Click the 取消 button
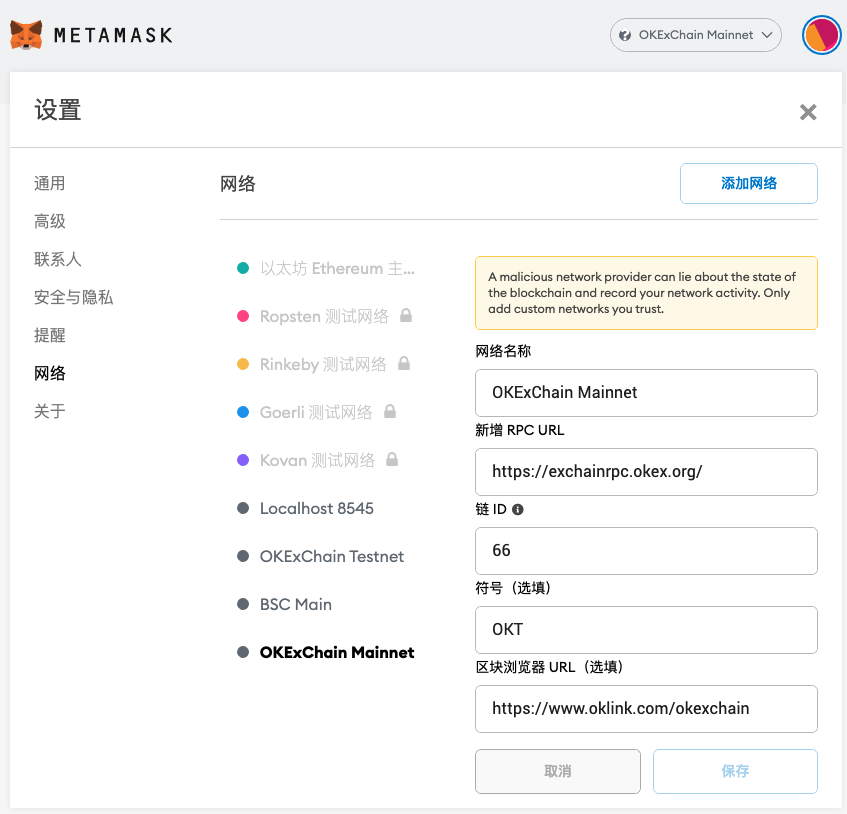 tap(557, 771)
